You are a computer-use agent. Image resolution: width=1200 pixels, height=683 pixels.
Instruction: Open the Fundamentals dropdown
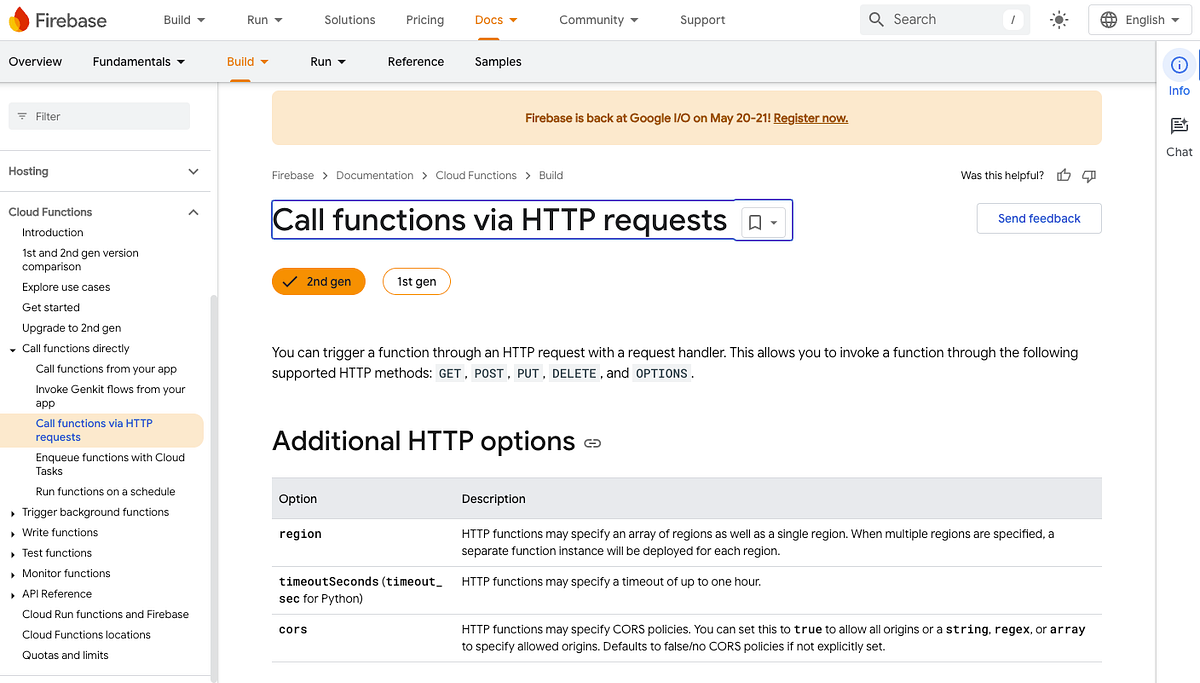point(138,61)
